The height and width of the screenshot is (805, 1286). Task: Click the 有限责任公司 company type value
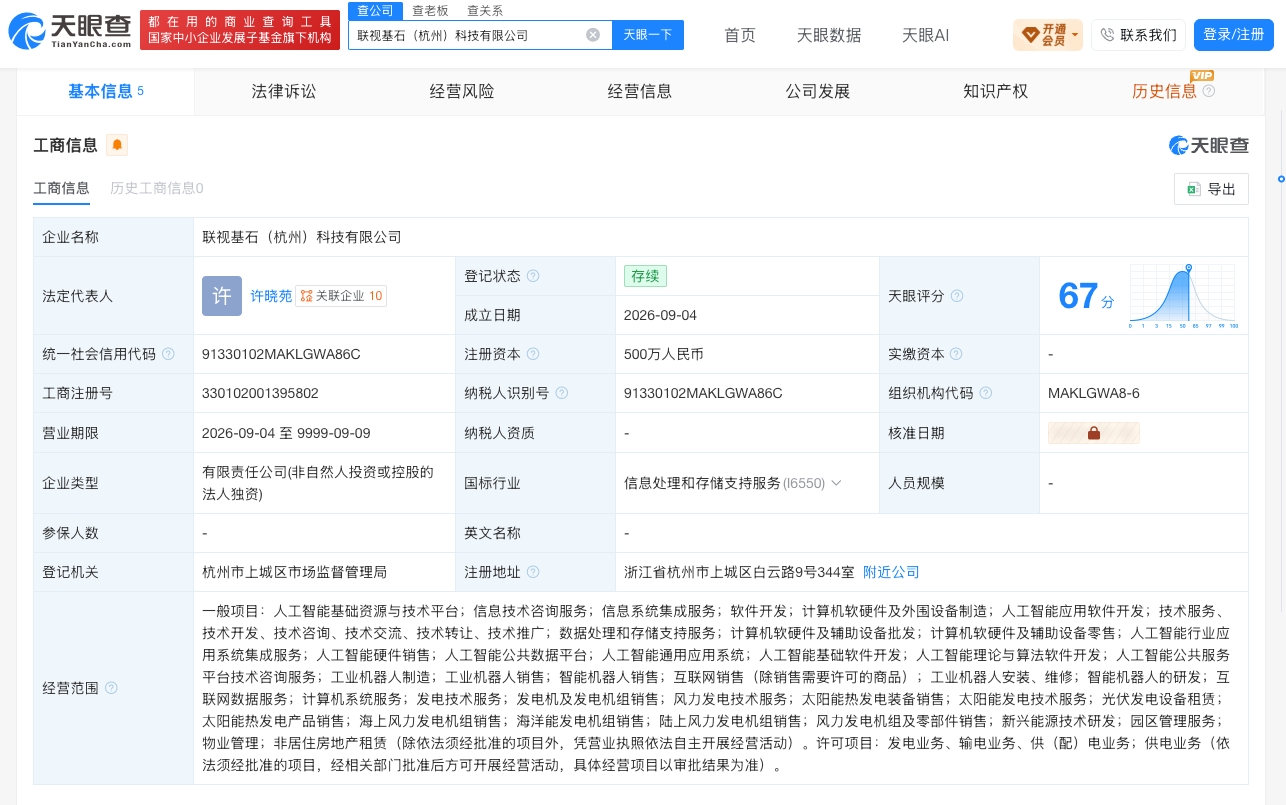318,483
